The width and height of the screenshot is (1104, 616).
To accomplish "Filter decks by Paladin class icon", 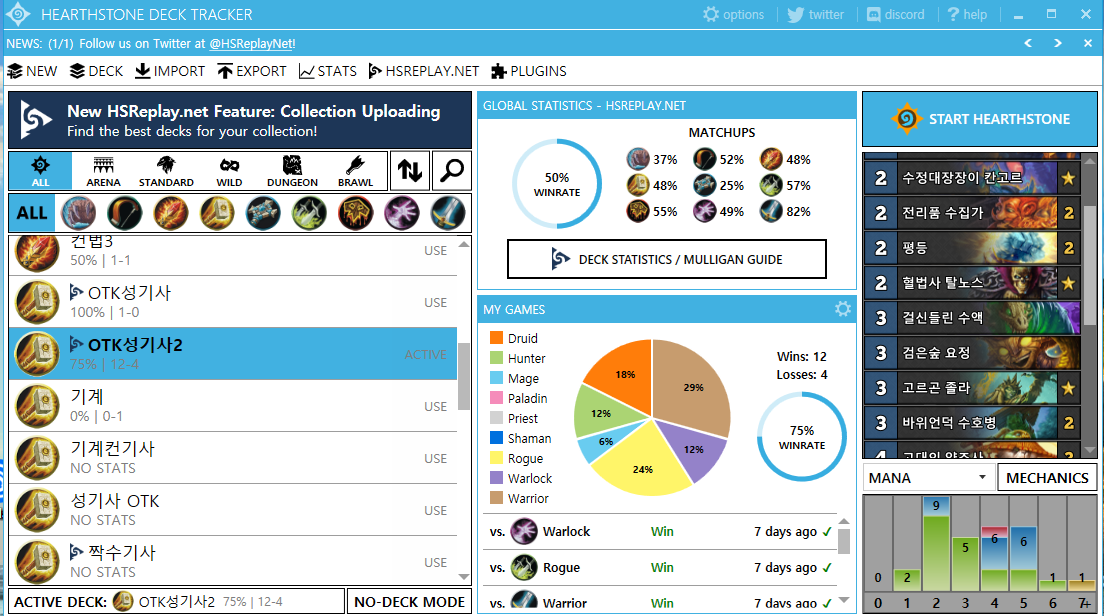I will (x=217, y=213).
